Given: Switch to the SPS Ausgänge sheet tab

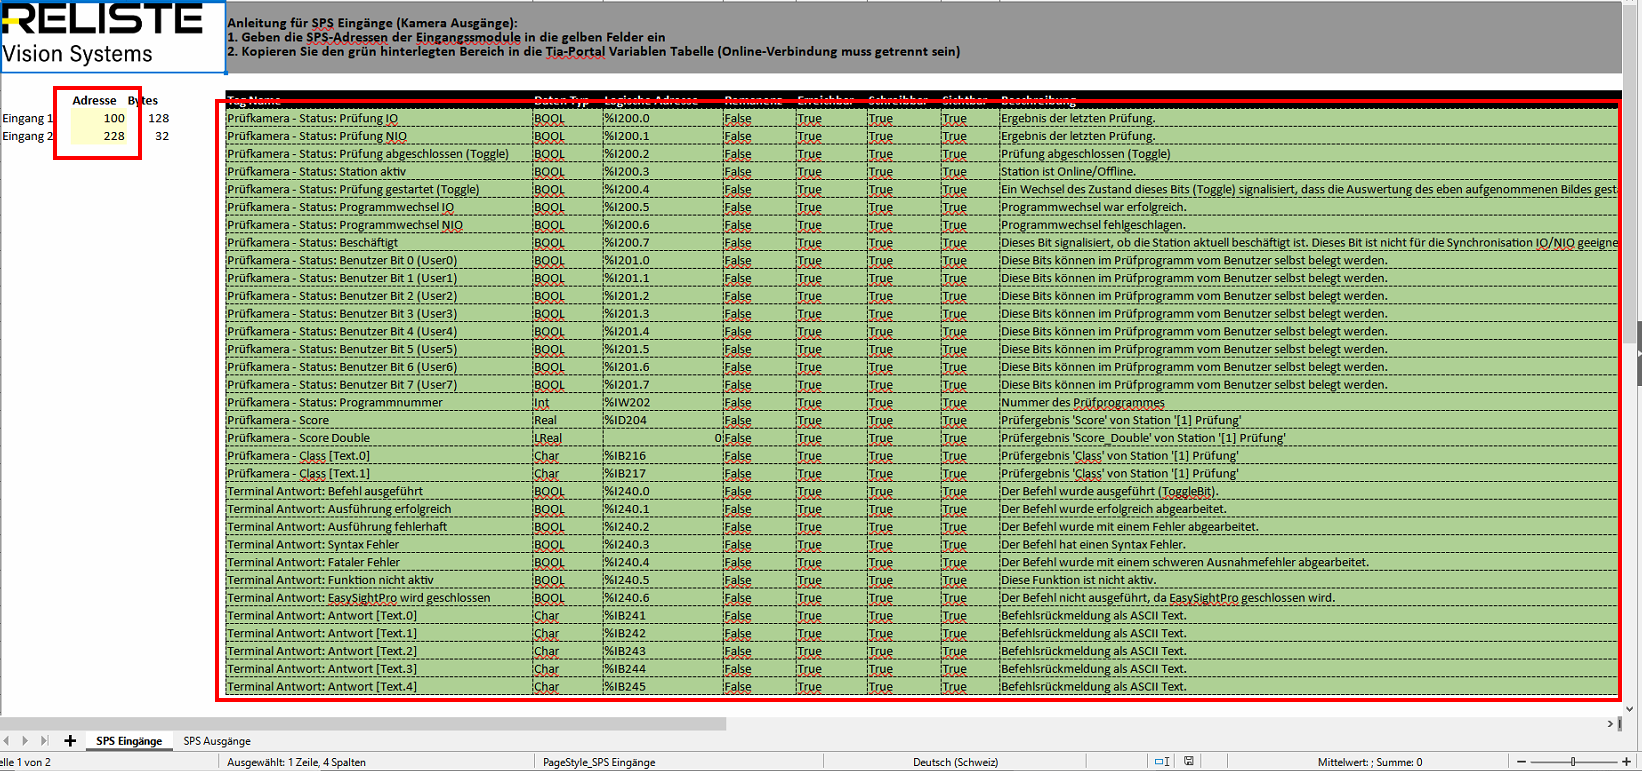Looking at the screenshot, I should 217,741.
